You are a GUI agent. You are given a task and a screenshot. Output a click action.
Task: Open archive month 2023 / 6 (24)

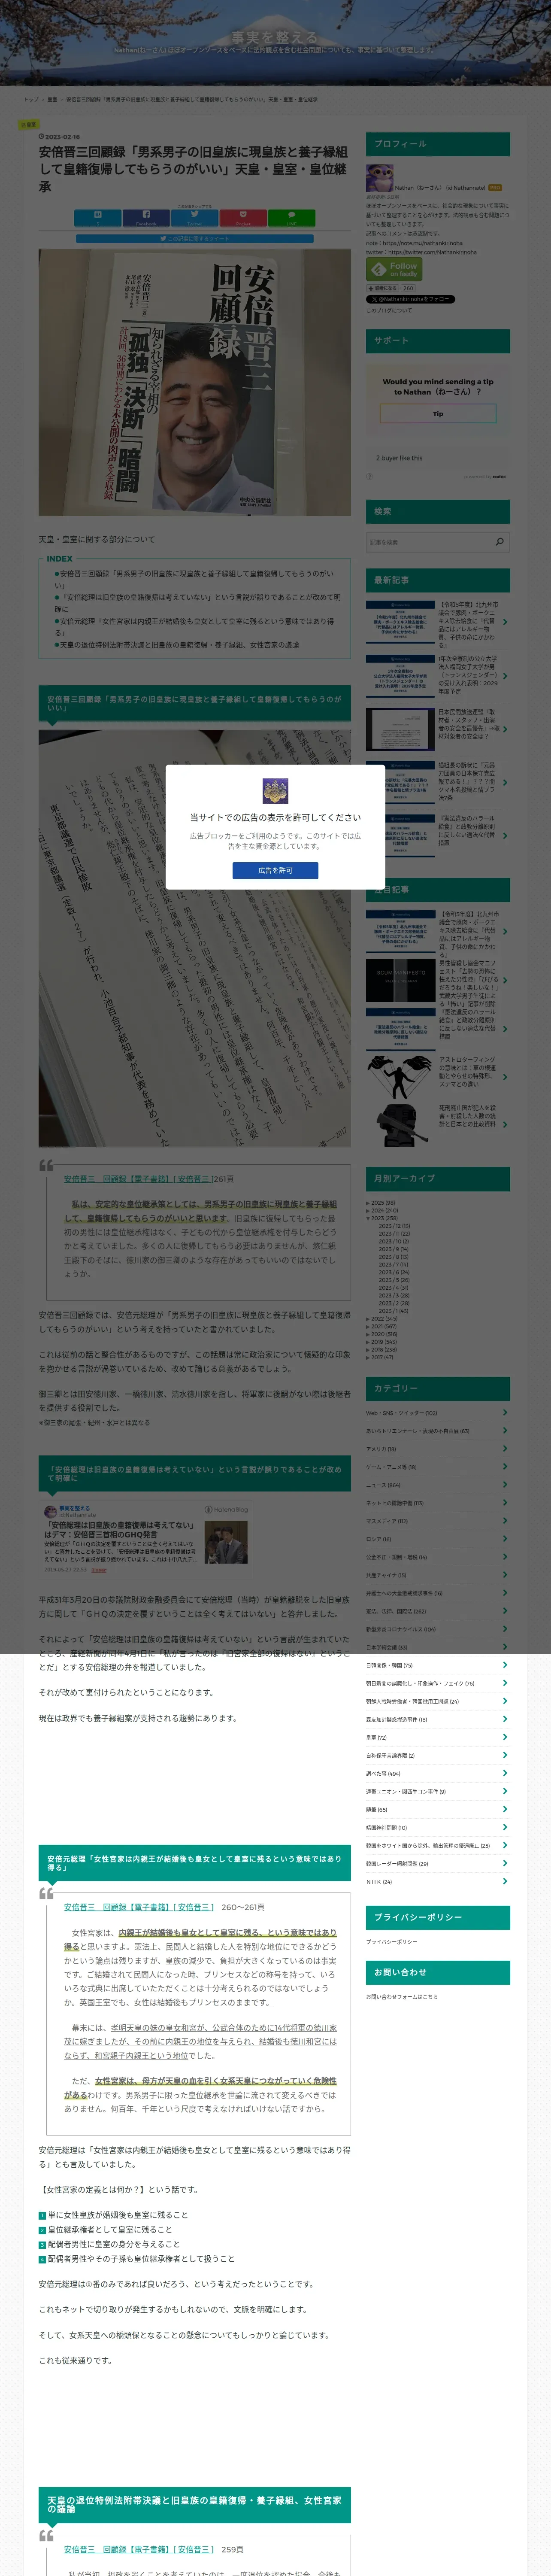point(394,1272)
